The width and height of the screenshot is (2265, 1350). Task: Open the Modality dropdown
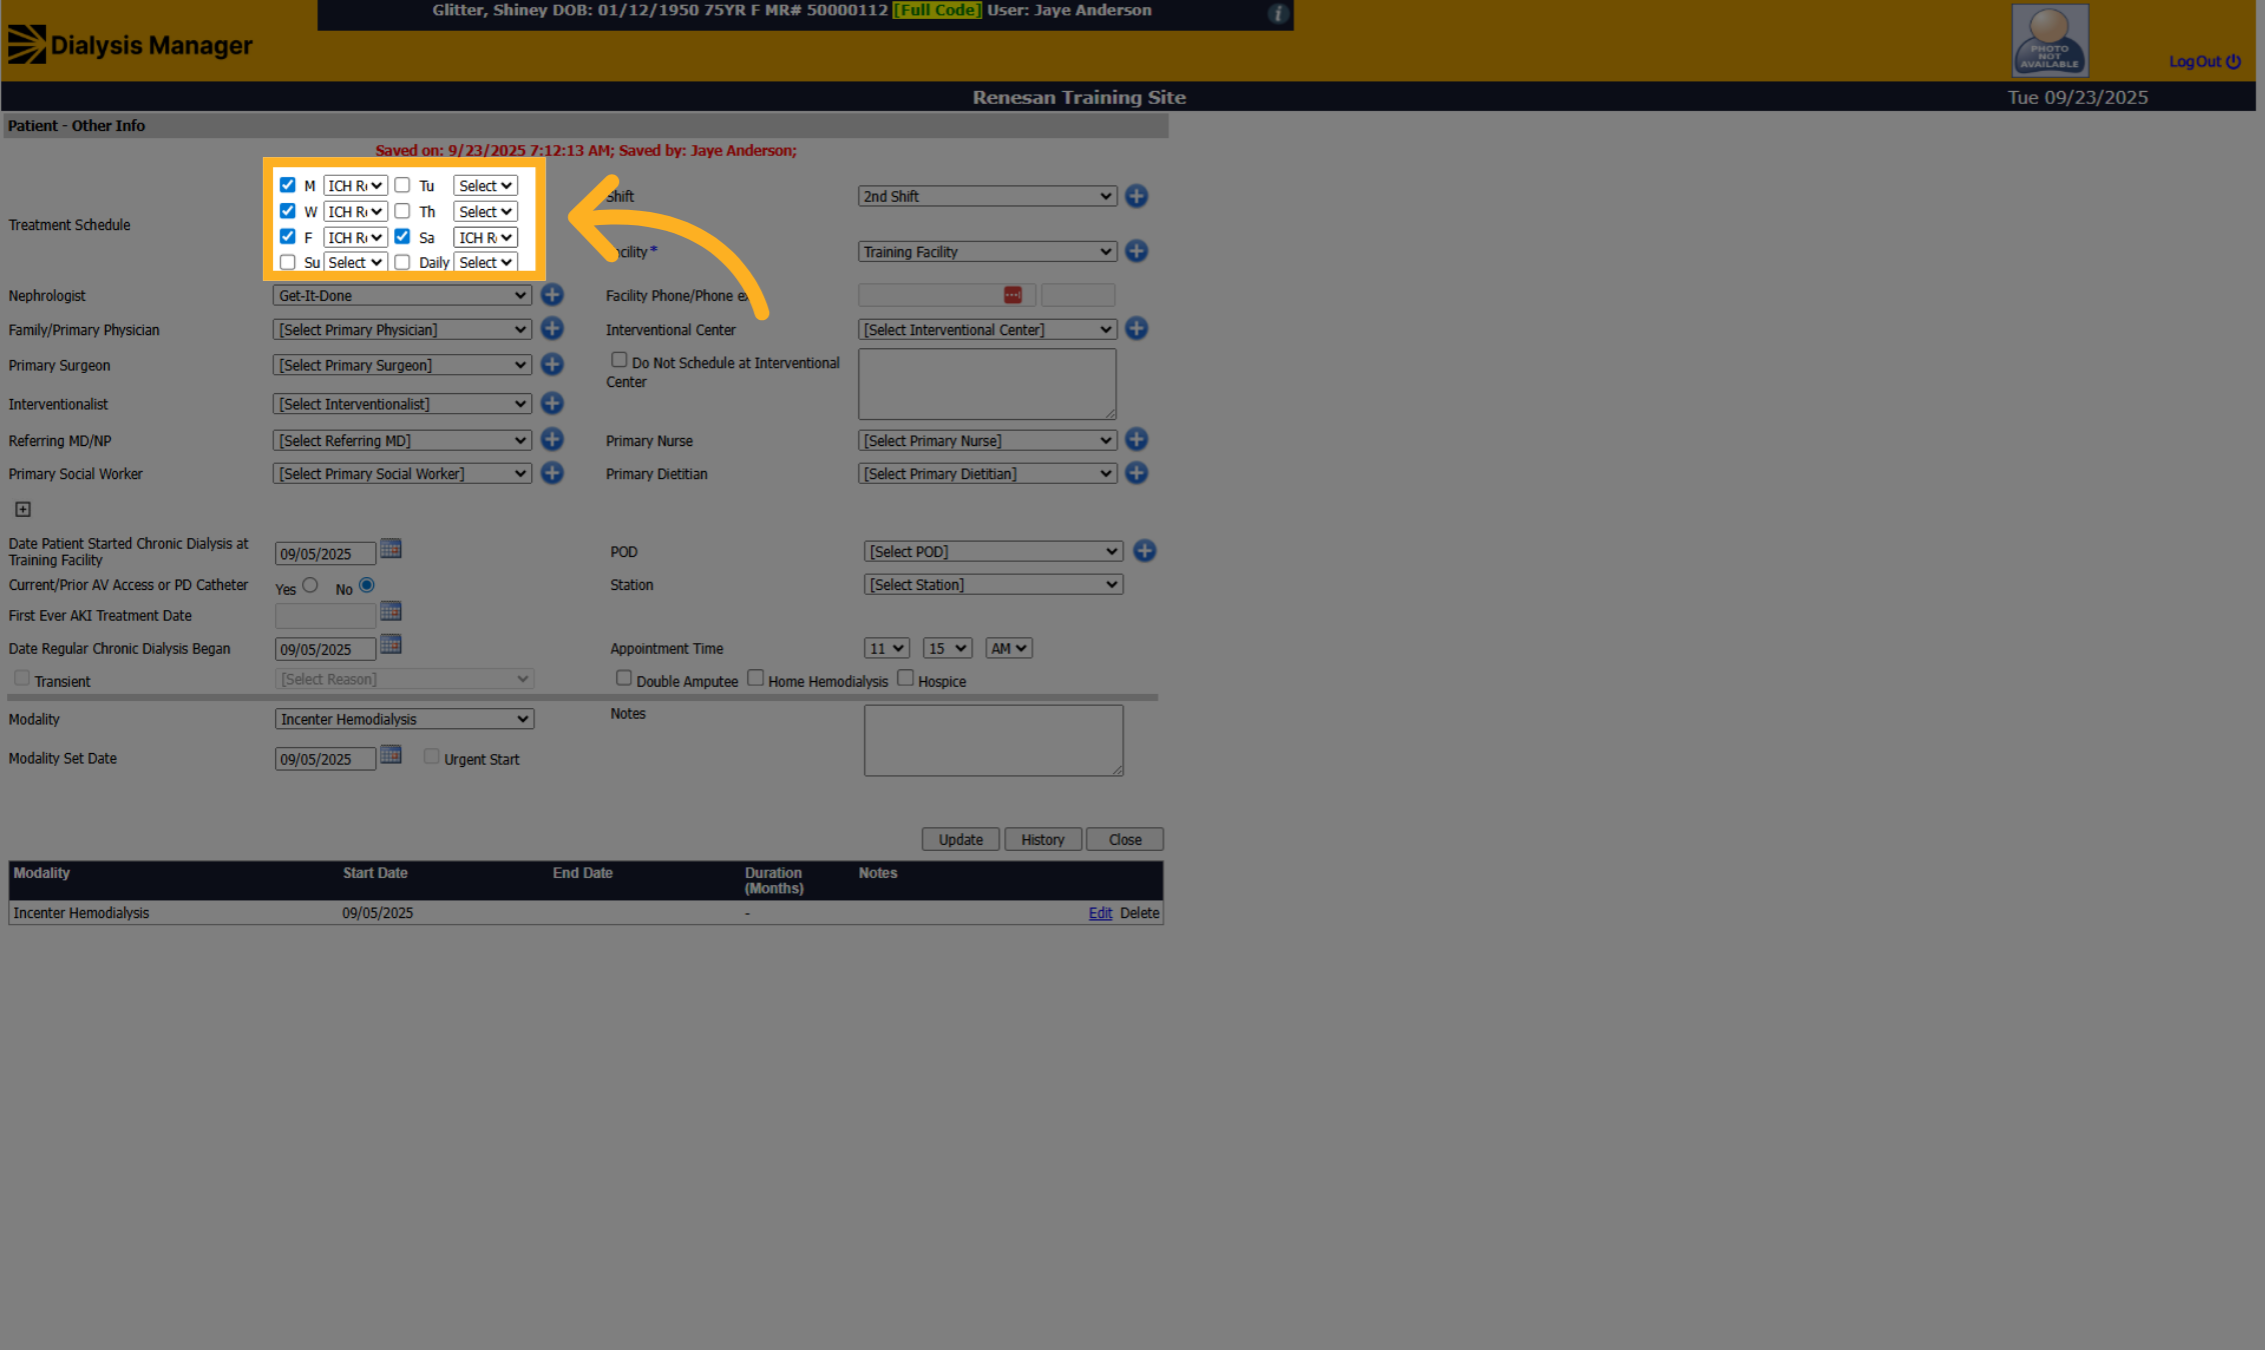tap(404, 719)
